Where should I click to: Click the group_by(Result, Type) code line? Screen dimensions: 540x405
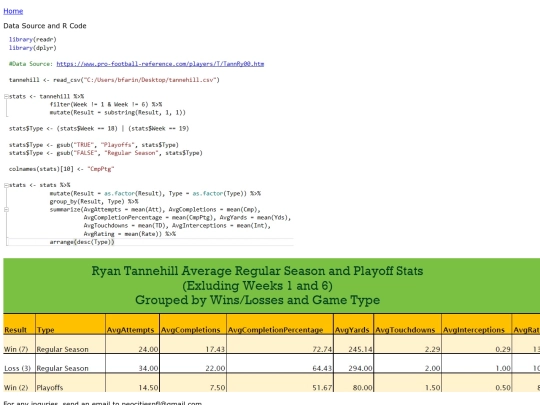(x=94, y=201)
